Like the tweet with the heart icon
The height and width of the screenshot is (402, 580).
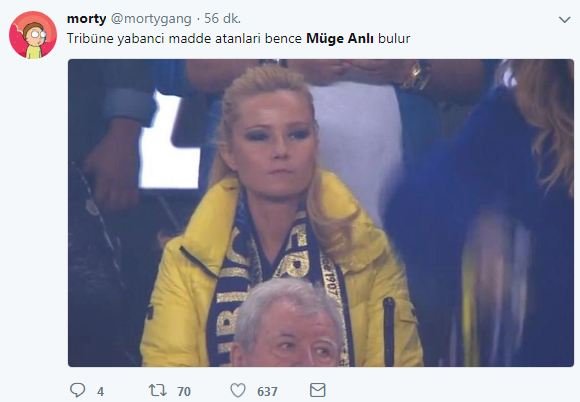[x=238, y=390]
